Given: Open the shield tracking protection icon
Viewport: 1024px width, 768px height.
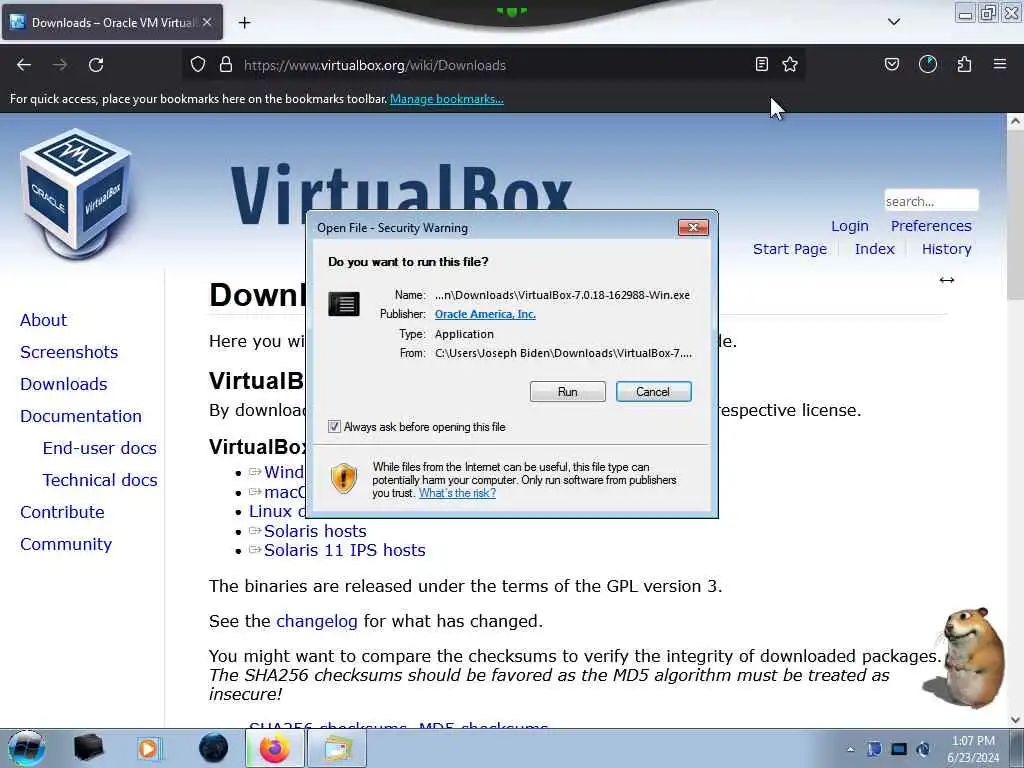Looking at the screenshot, I should click(x=198, y=64).
